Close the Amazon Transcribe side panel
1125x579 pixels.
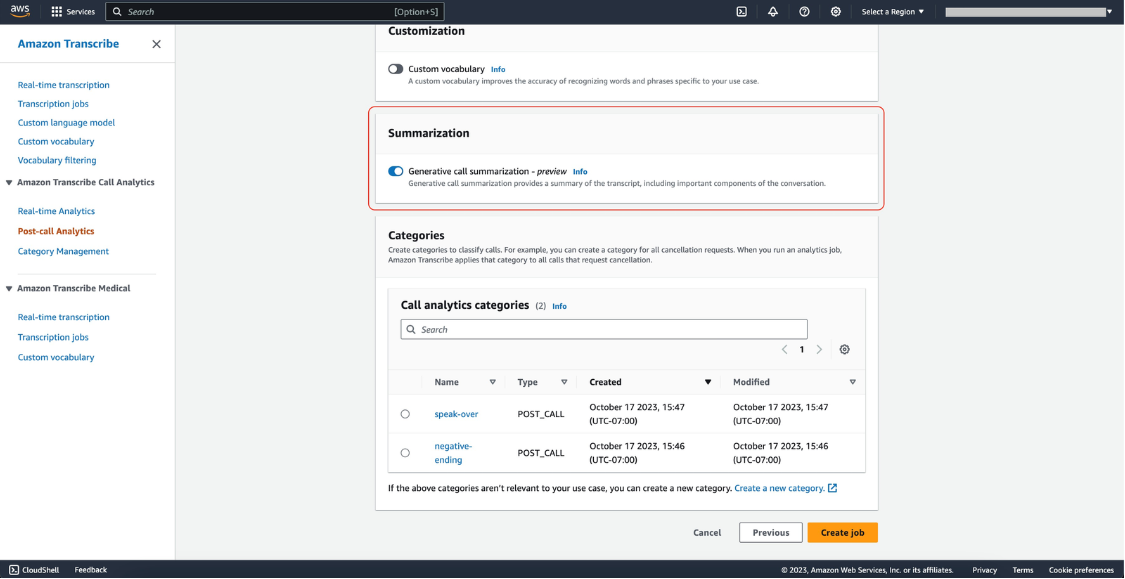[x=156, y=44]
